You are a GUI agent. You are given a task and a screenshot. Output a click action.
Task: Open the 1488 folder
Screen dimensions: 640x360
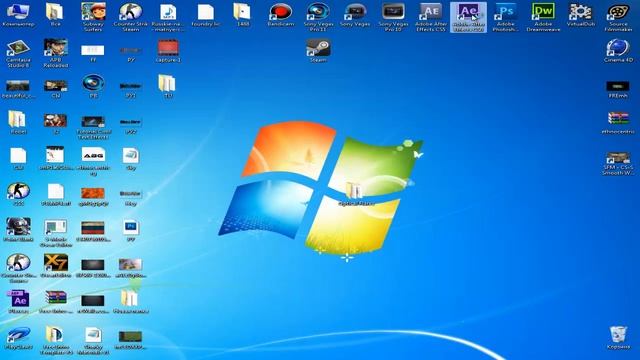[x=242, y=15]
